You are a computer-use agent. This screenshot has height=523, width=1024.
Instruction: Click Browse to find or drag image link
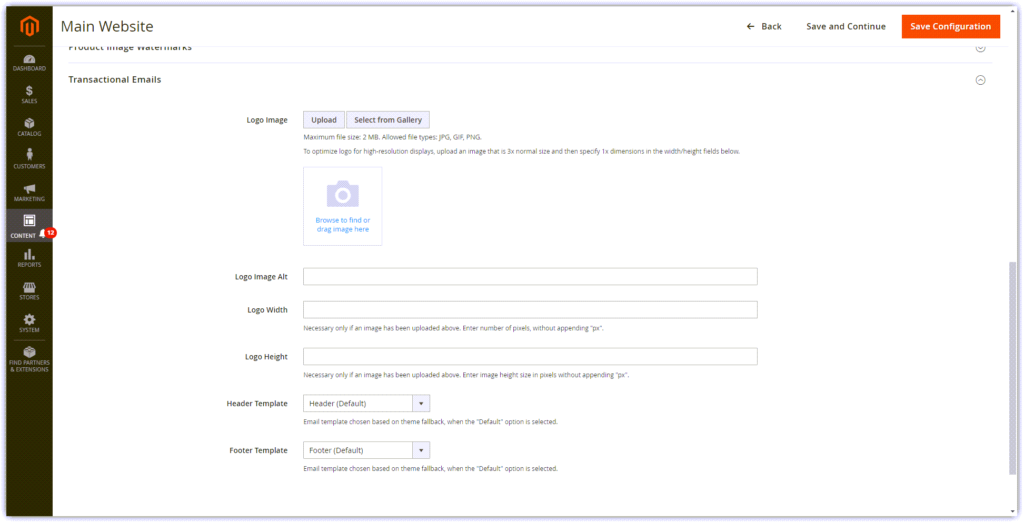click(x=343, y=225)
